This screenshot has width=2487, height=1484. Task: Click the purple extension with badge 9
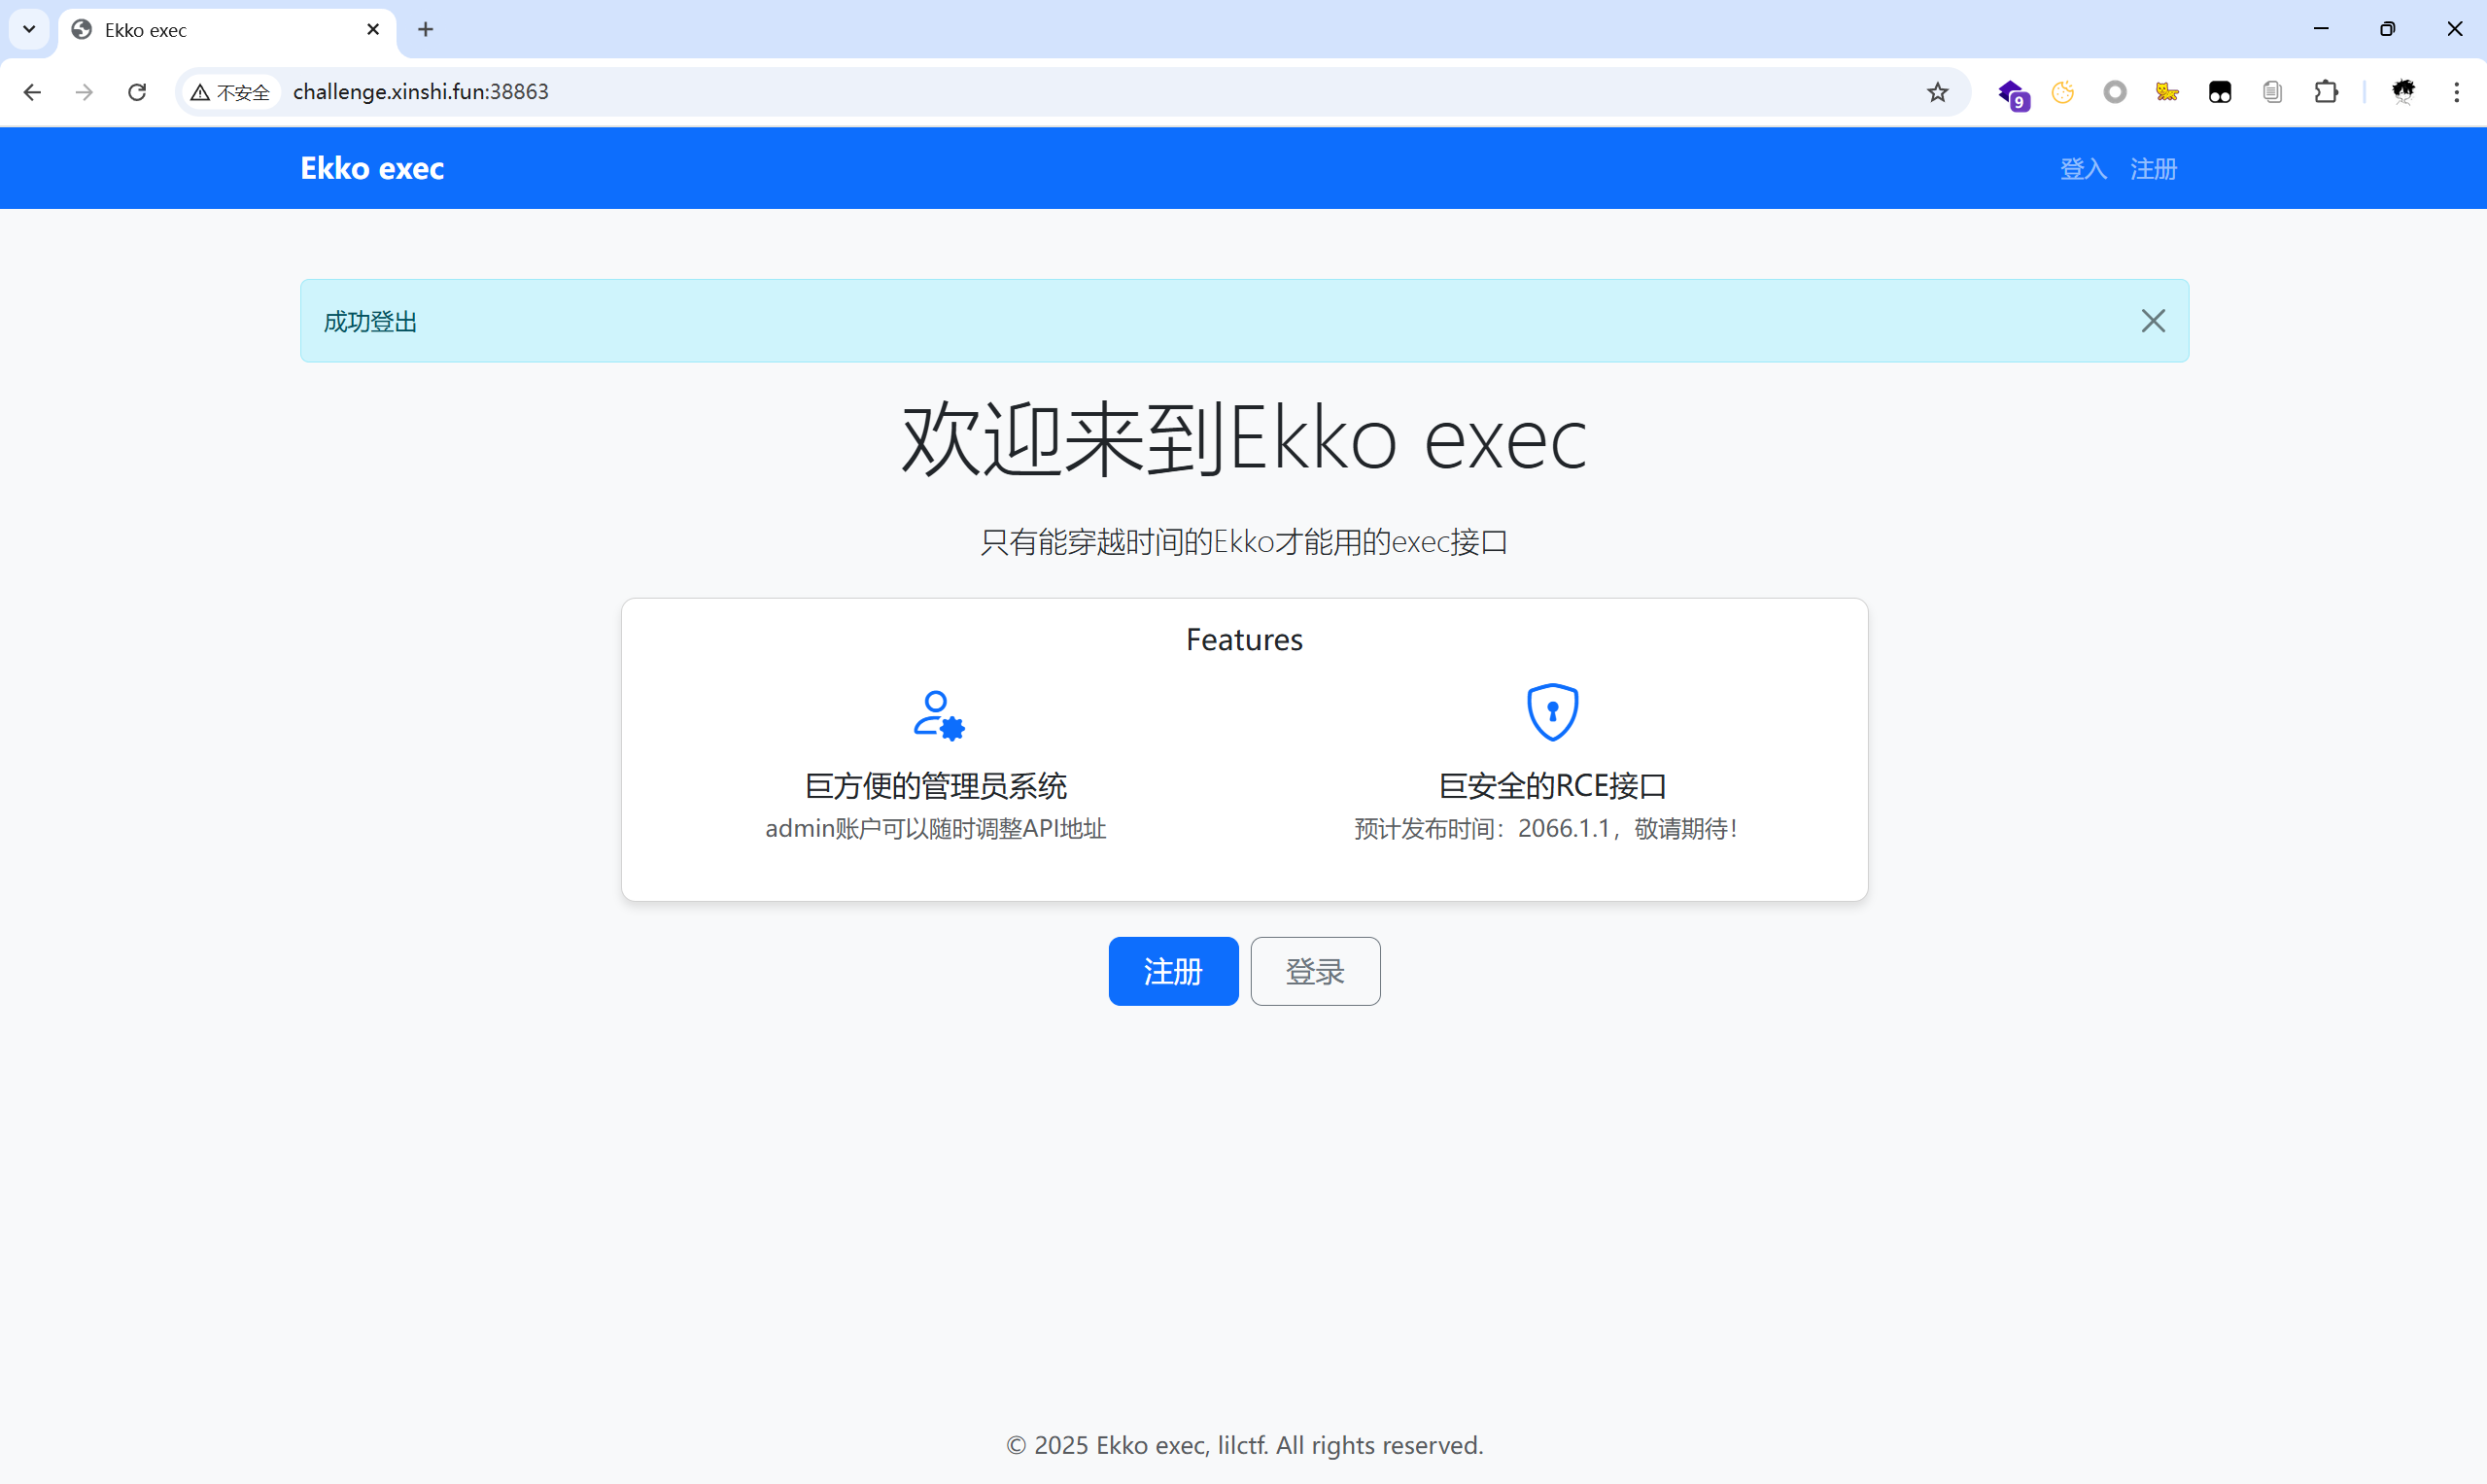[2011, 93]
